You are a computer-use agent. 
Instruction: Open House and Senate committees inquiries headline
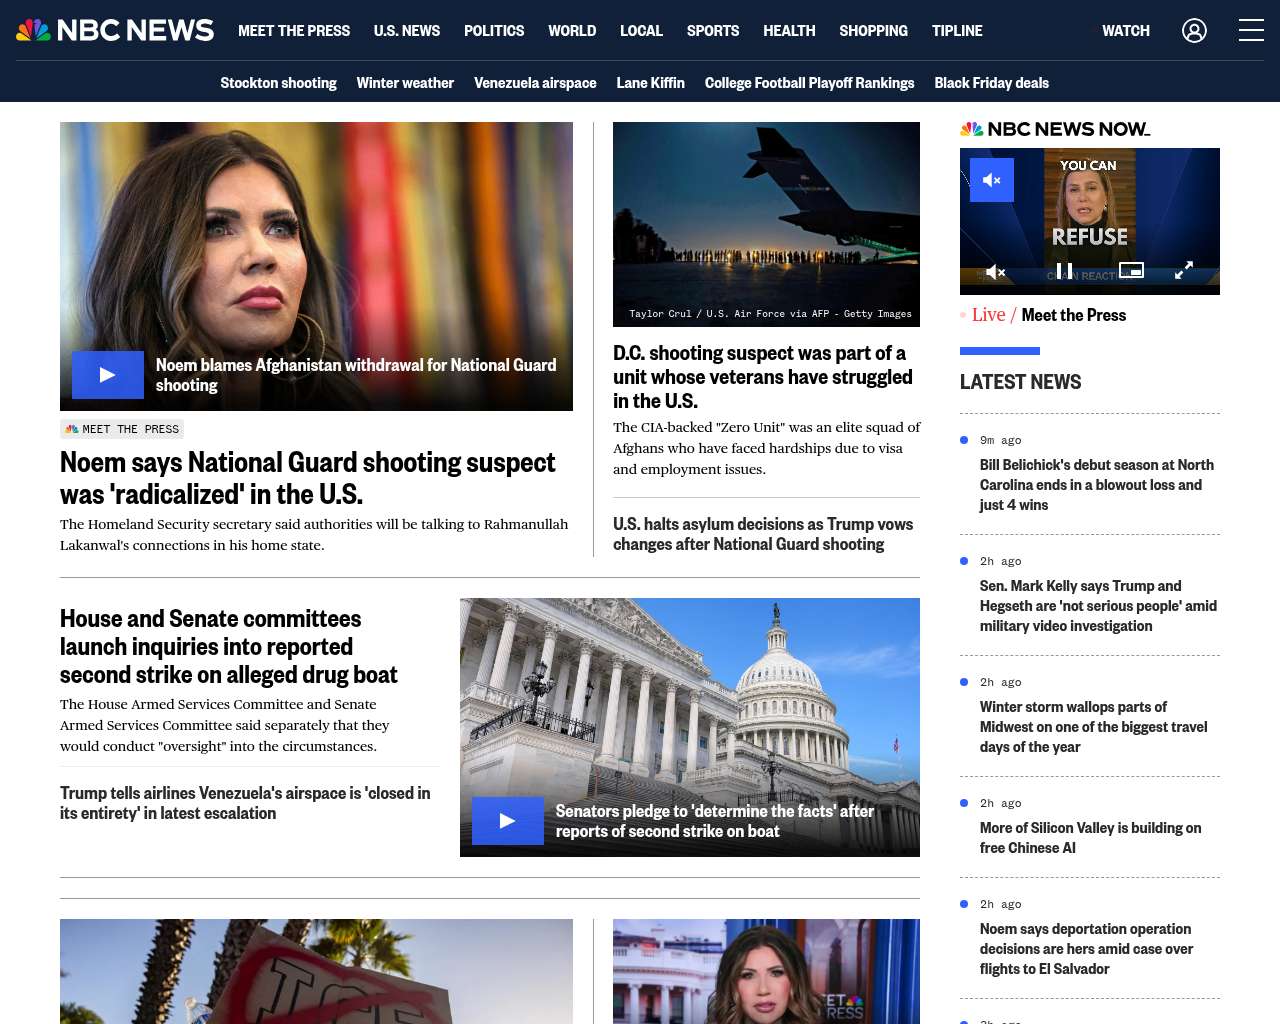229,647
